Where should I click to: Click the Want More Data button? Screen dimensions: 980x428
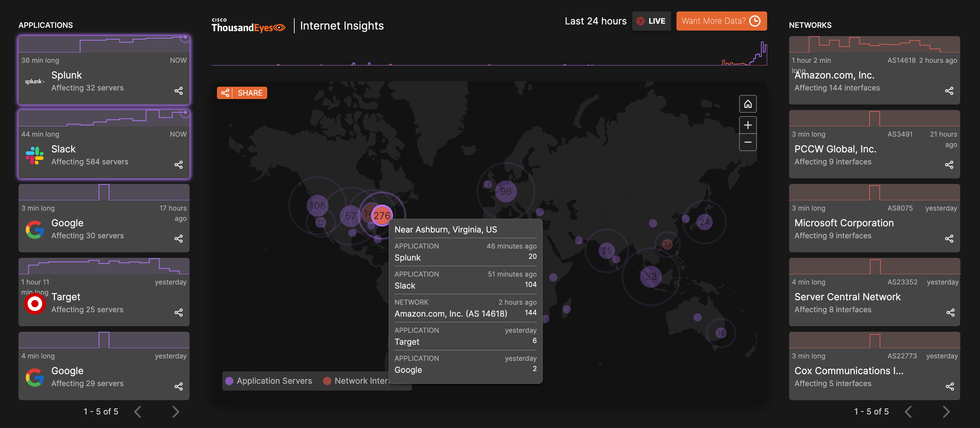coord(721,21)
